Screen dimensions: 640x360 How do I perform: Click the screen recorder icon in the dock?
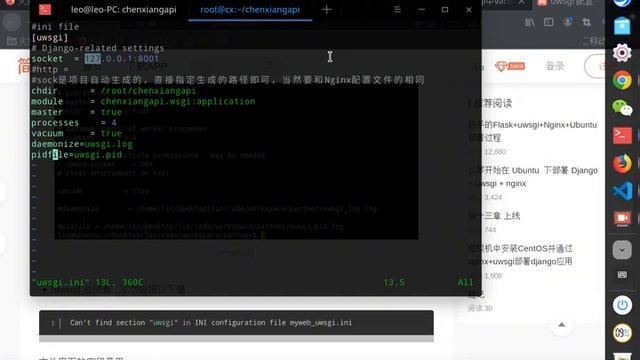tap(622, 219)
